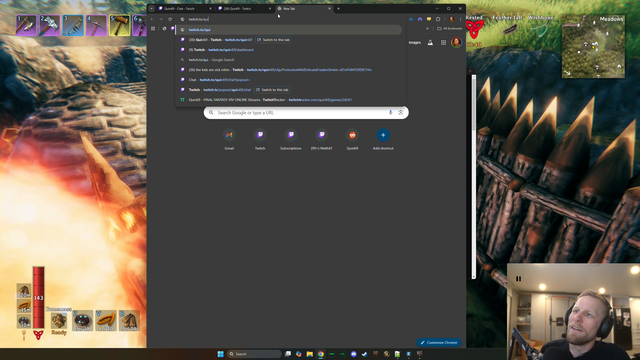Viewport: 640px width, 360px height.
Task: Click the Google account picture on New Tab
Action: pyautogui.click(x=456, y=42)
